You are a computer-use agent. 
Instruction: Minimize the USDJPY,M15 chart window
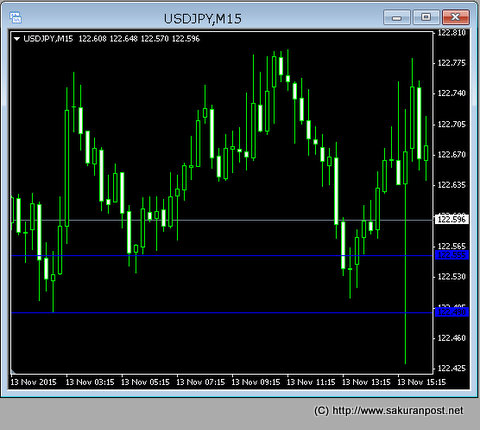click(x=397, y=17)
